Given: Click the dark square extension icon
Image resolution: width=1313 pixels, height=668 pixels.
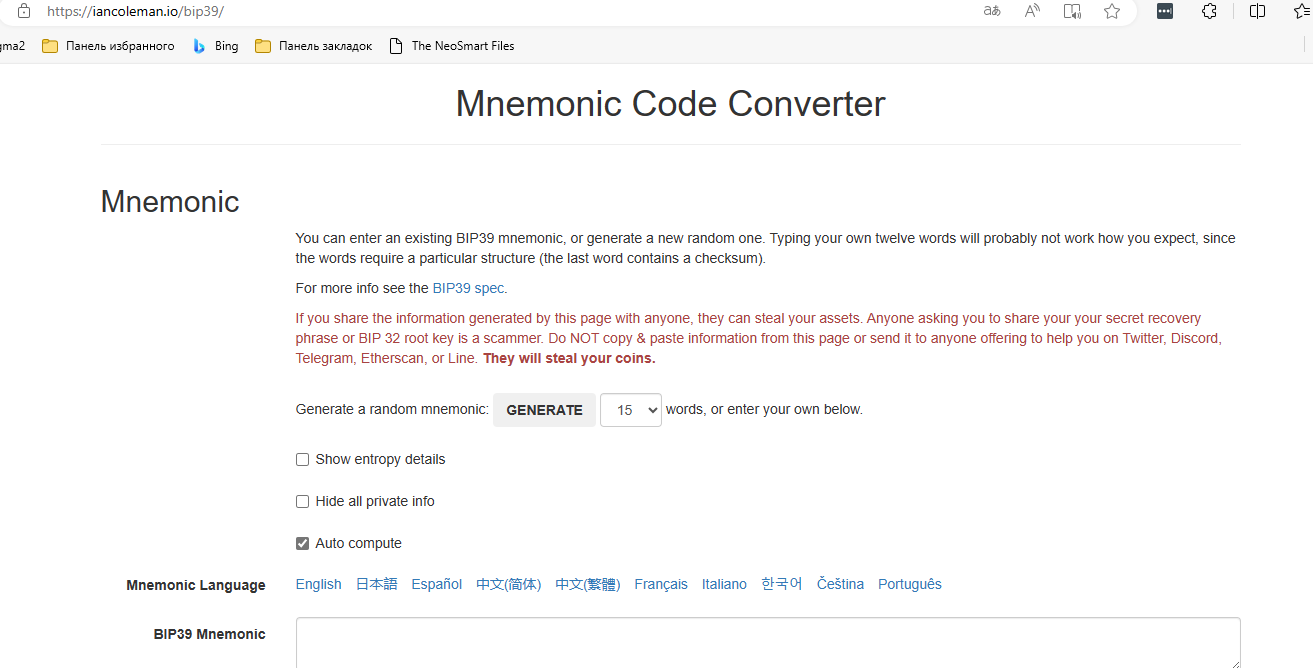Looking at the screenshot, I should click(x=1165, y=11).
